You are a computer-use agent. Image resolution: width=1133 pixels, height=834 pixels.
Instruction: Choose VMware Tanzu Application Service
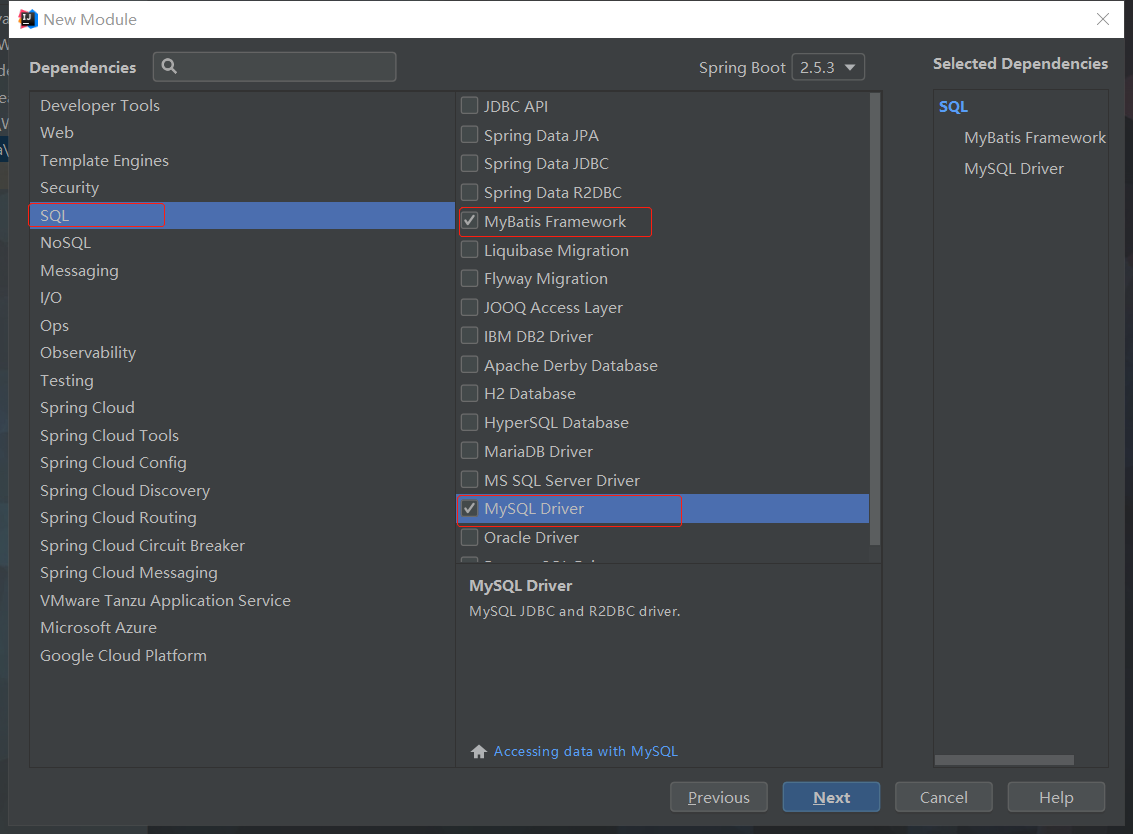coord(242,600)
